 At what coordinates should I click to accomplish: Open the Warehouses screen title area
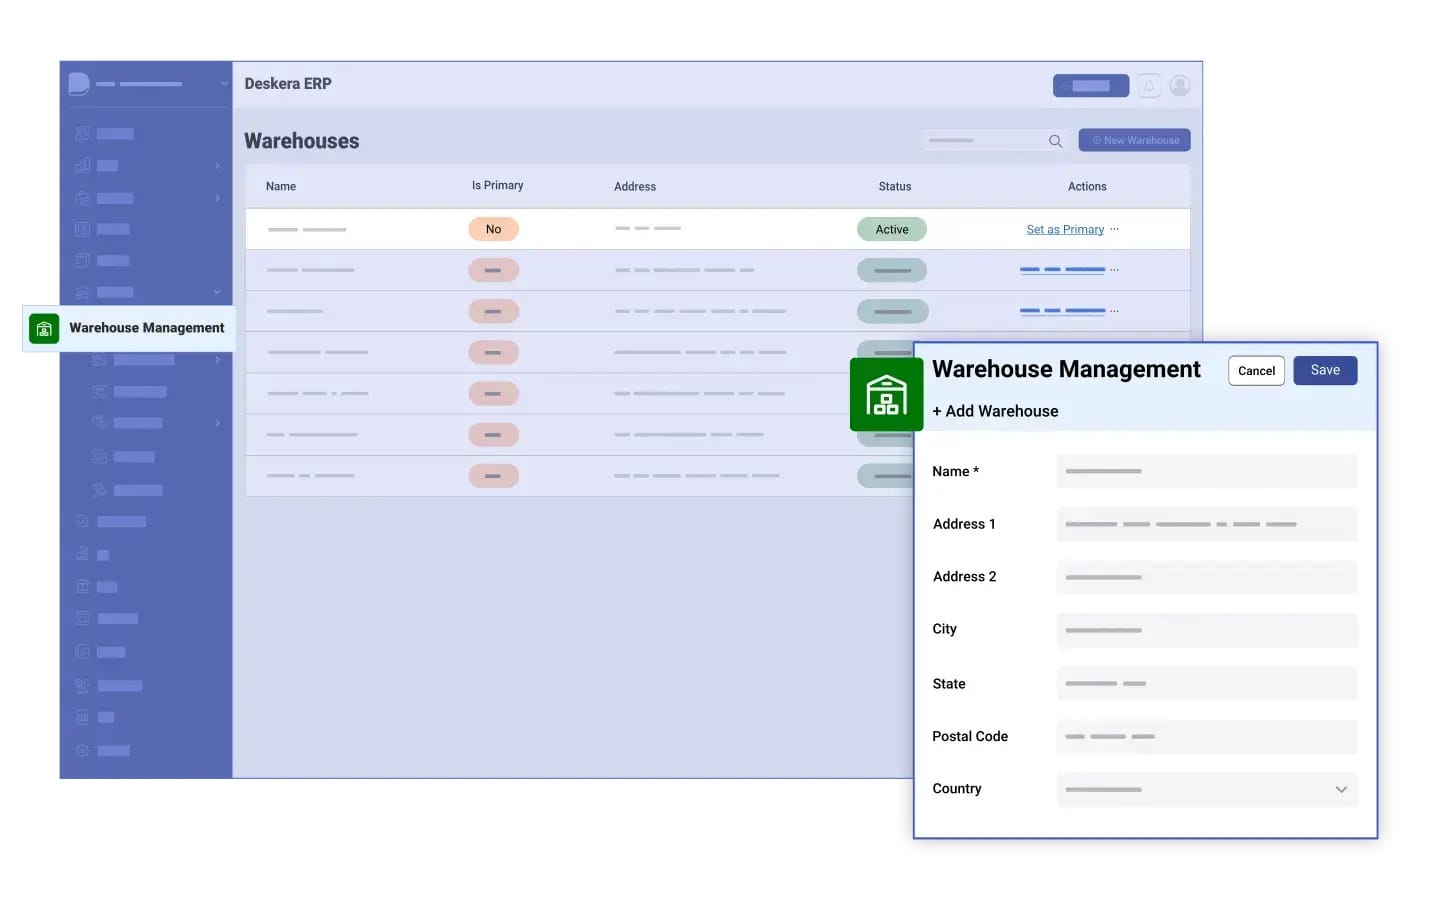pyautogui.click(x=301, y=141)
